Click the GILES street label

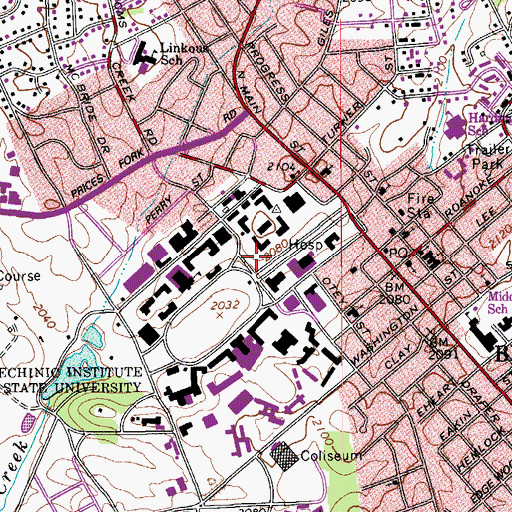point(325,27)
